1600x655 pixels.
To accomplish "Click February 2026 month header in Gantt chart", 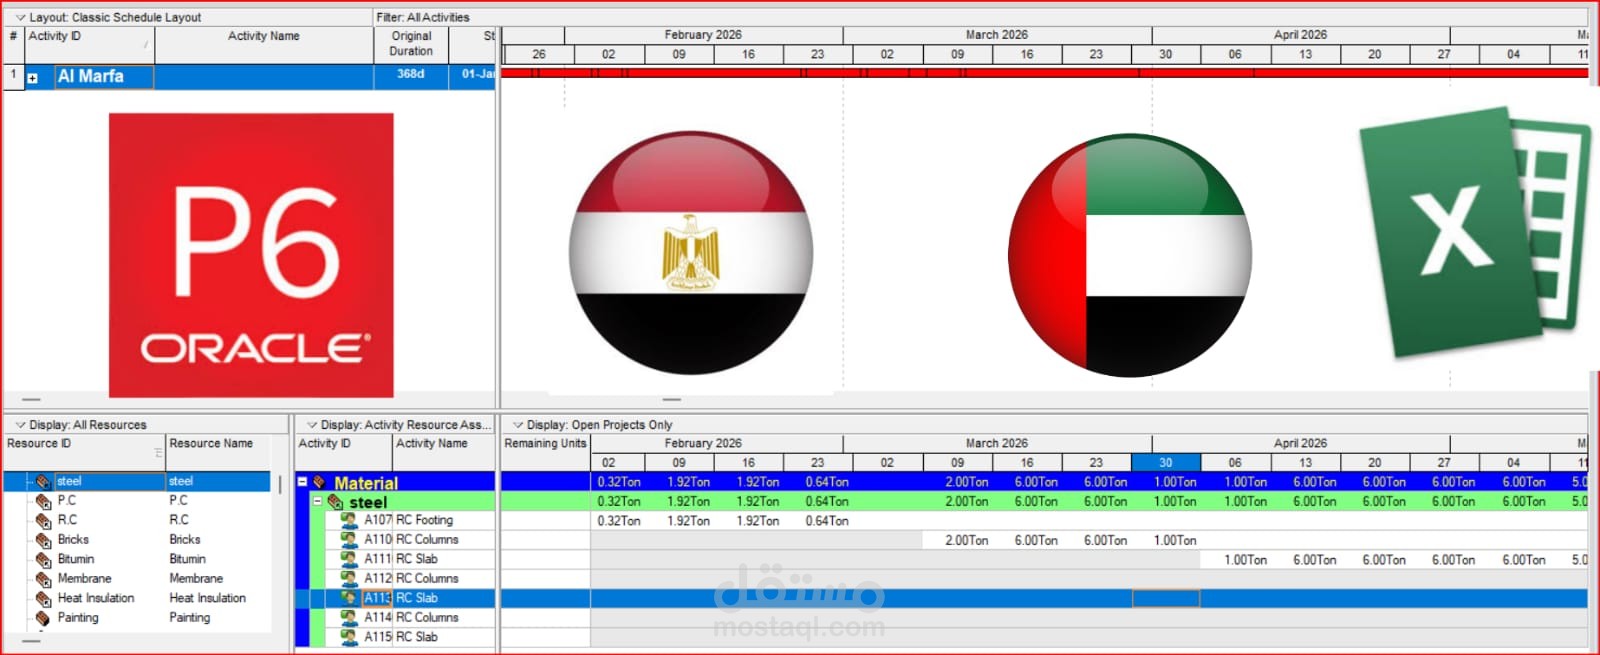I will coord(703,35).
